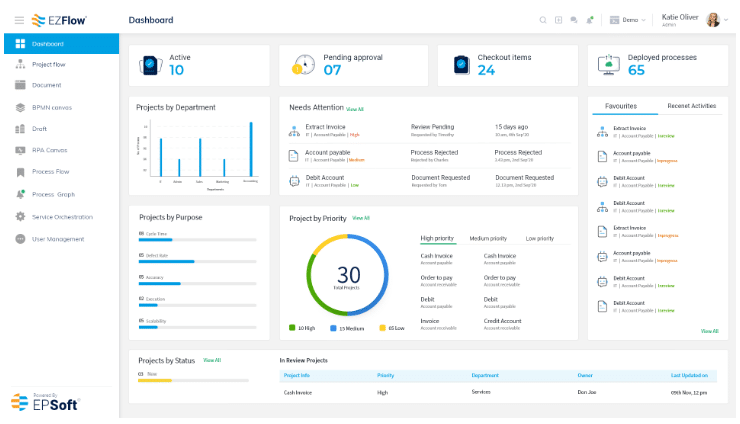
Task: Select the High priority tab
Action: pos(437,238)
